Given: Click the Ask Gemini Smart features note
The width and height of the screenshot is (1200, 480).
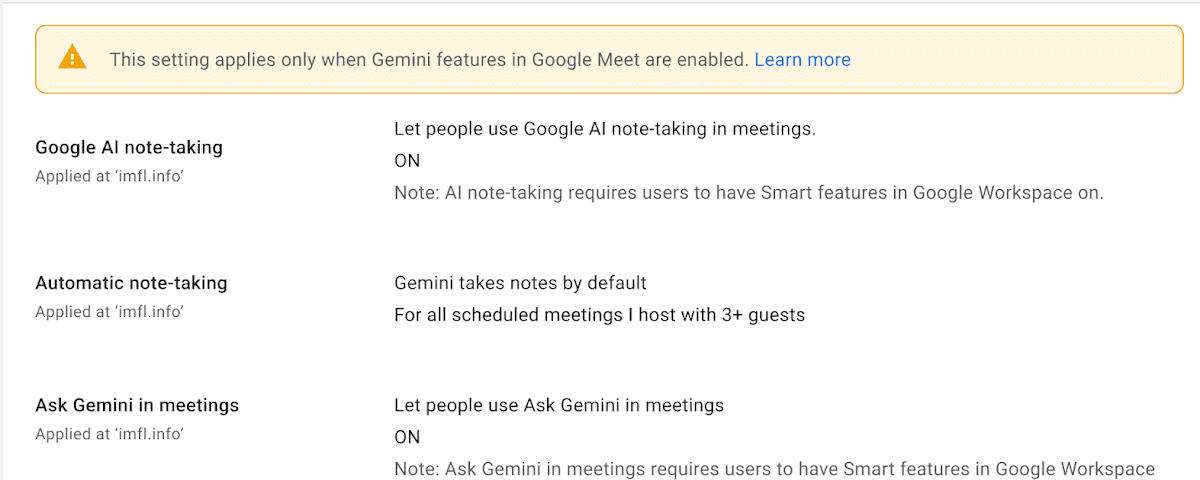Looking at the screenshot, I should tap(774, 469).
